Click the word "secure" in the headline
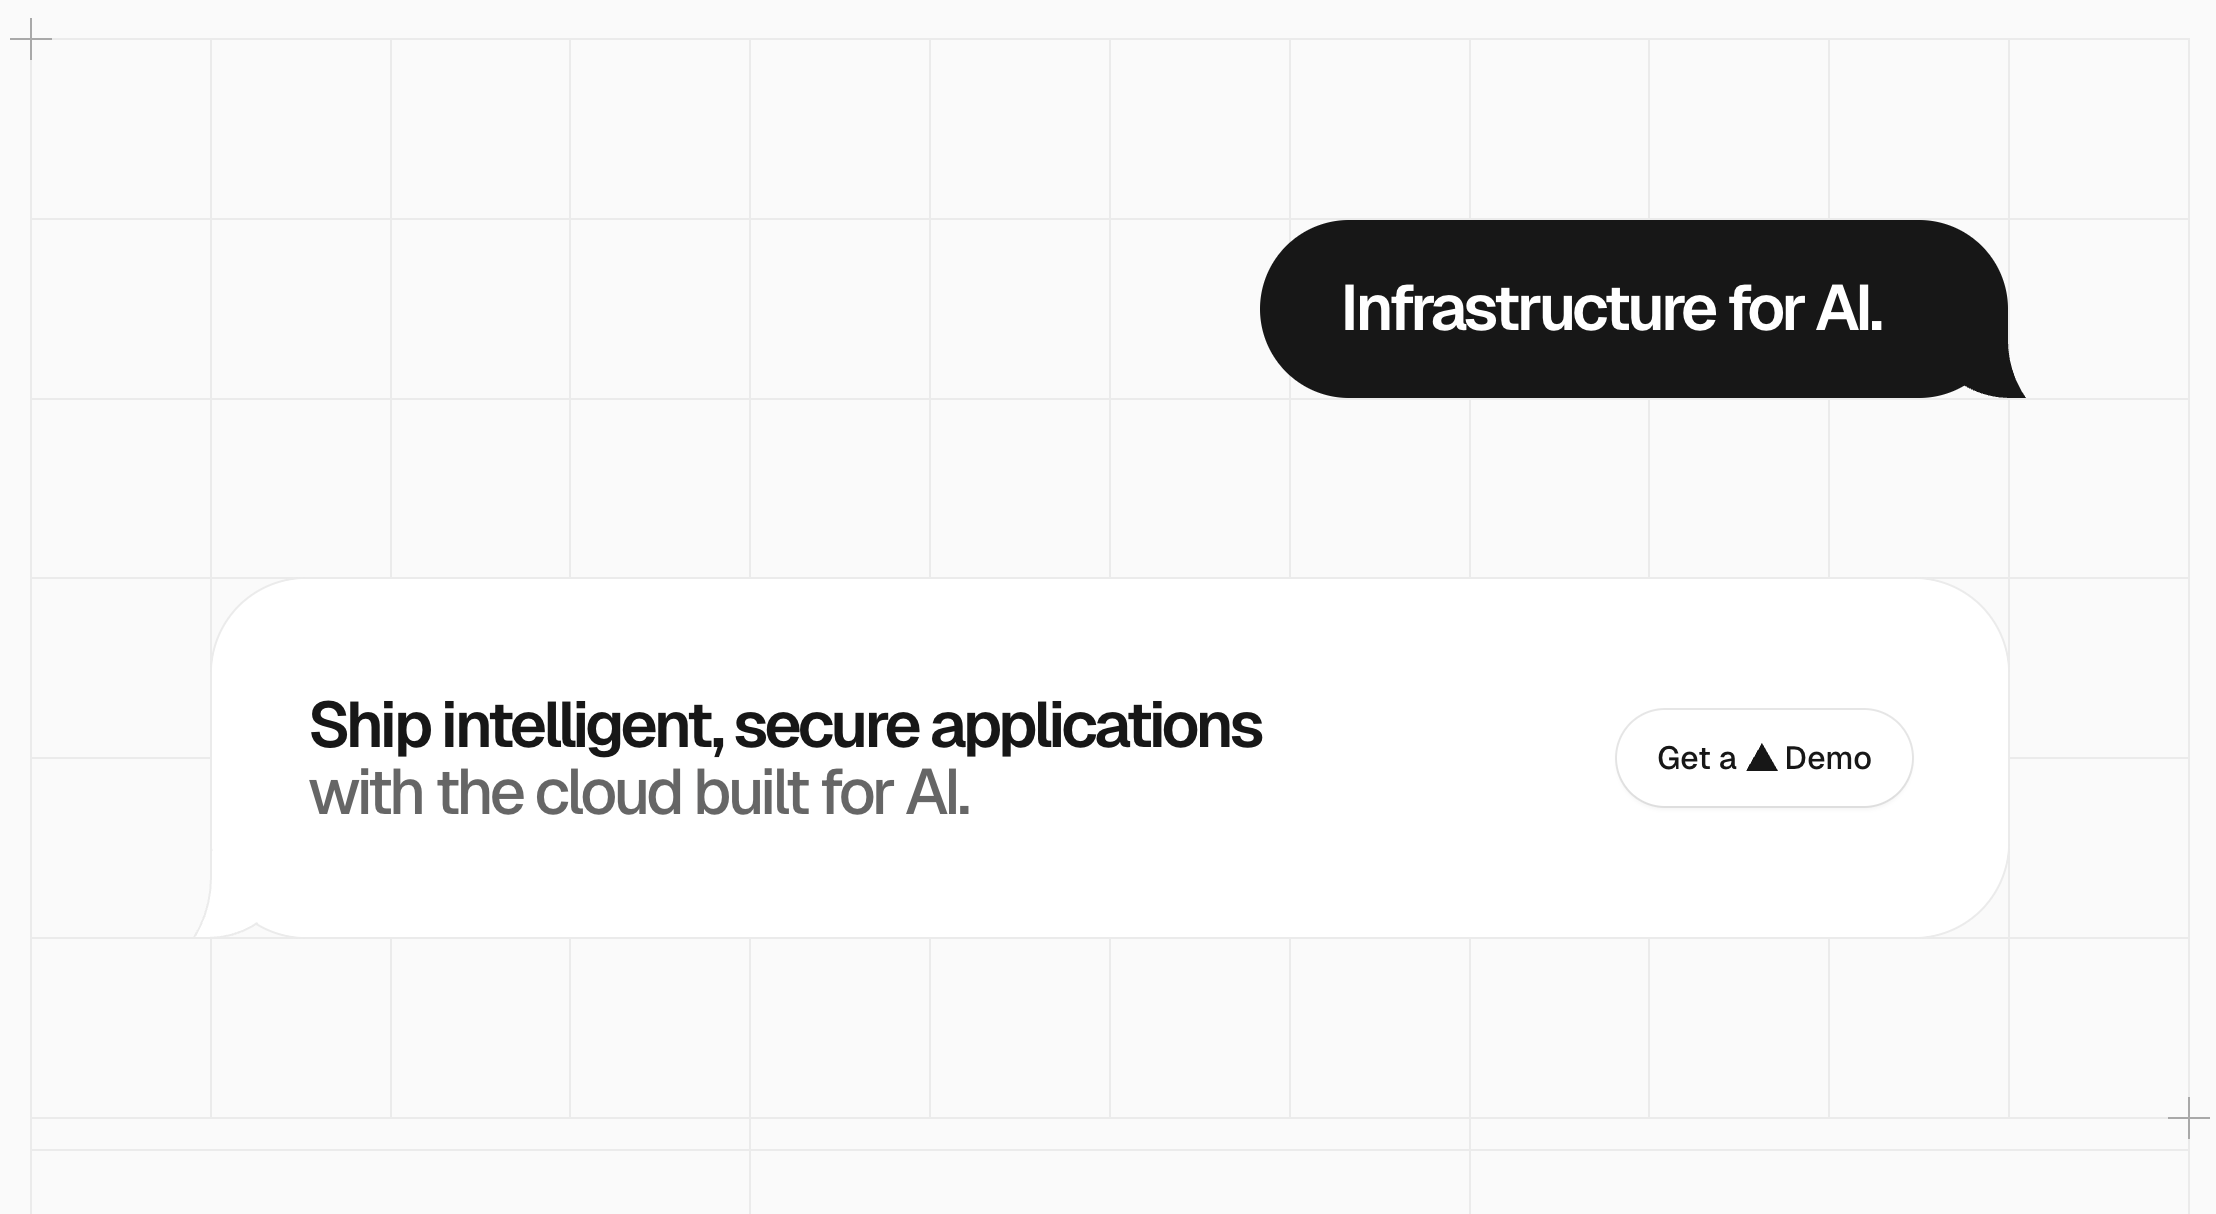 826,725
